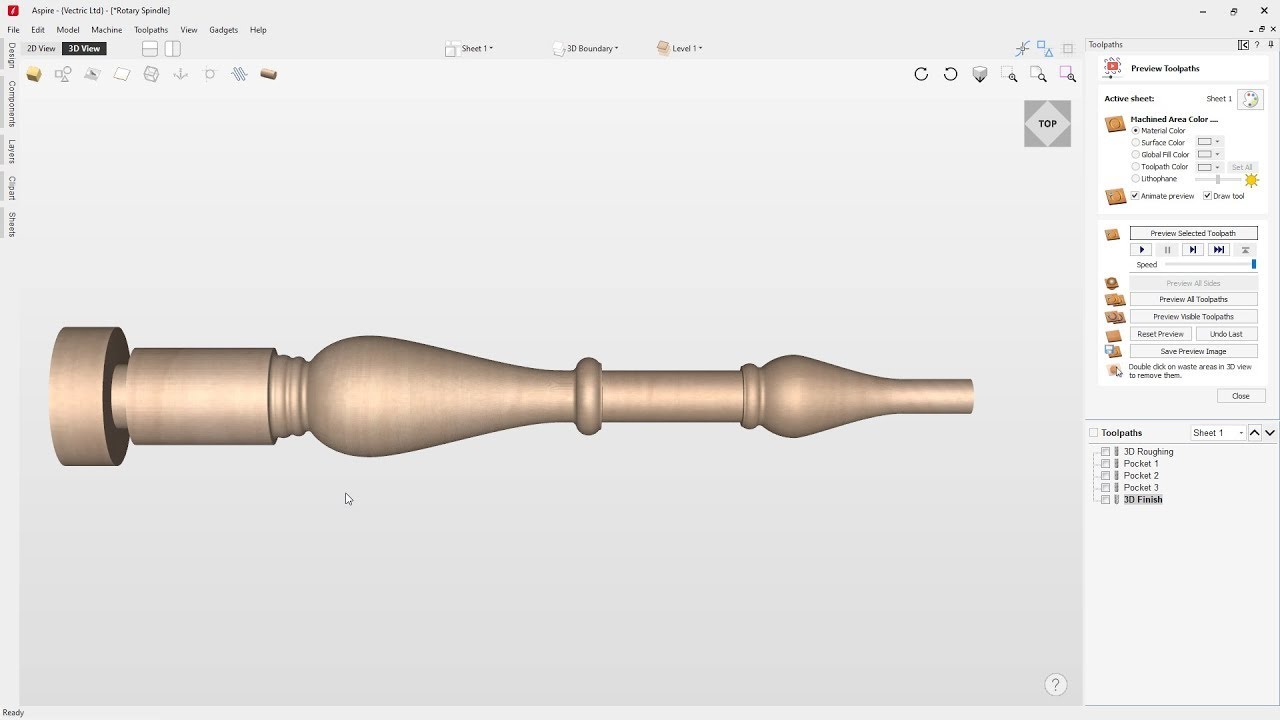Click the down-arrow axis icon in 3D toolbar
Screen dimensions: 1280x720
(181, 74)
